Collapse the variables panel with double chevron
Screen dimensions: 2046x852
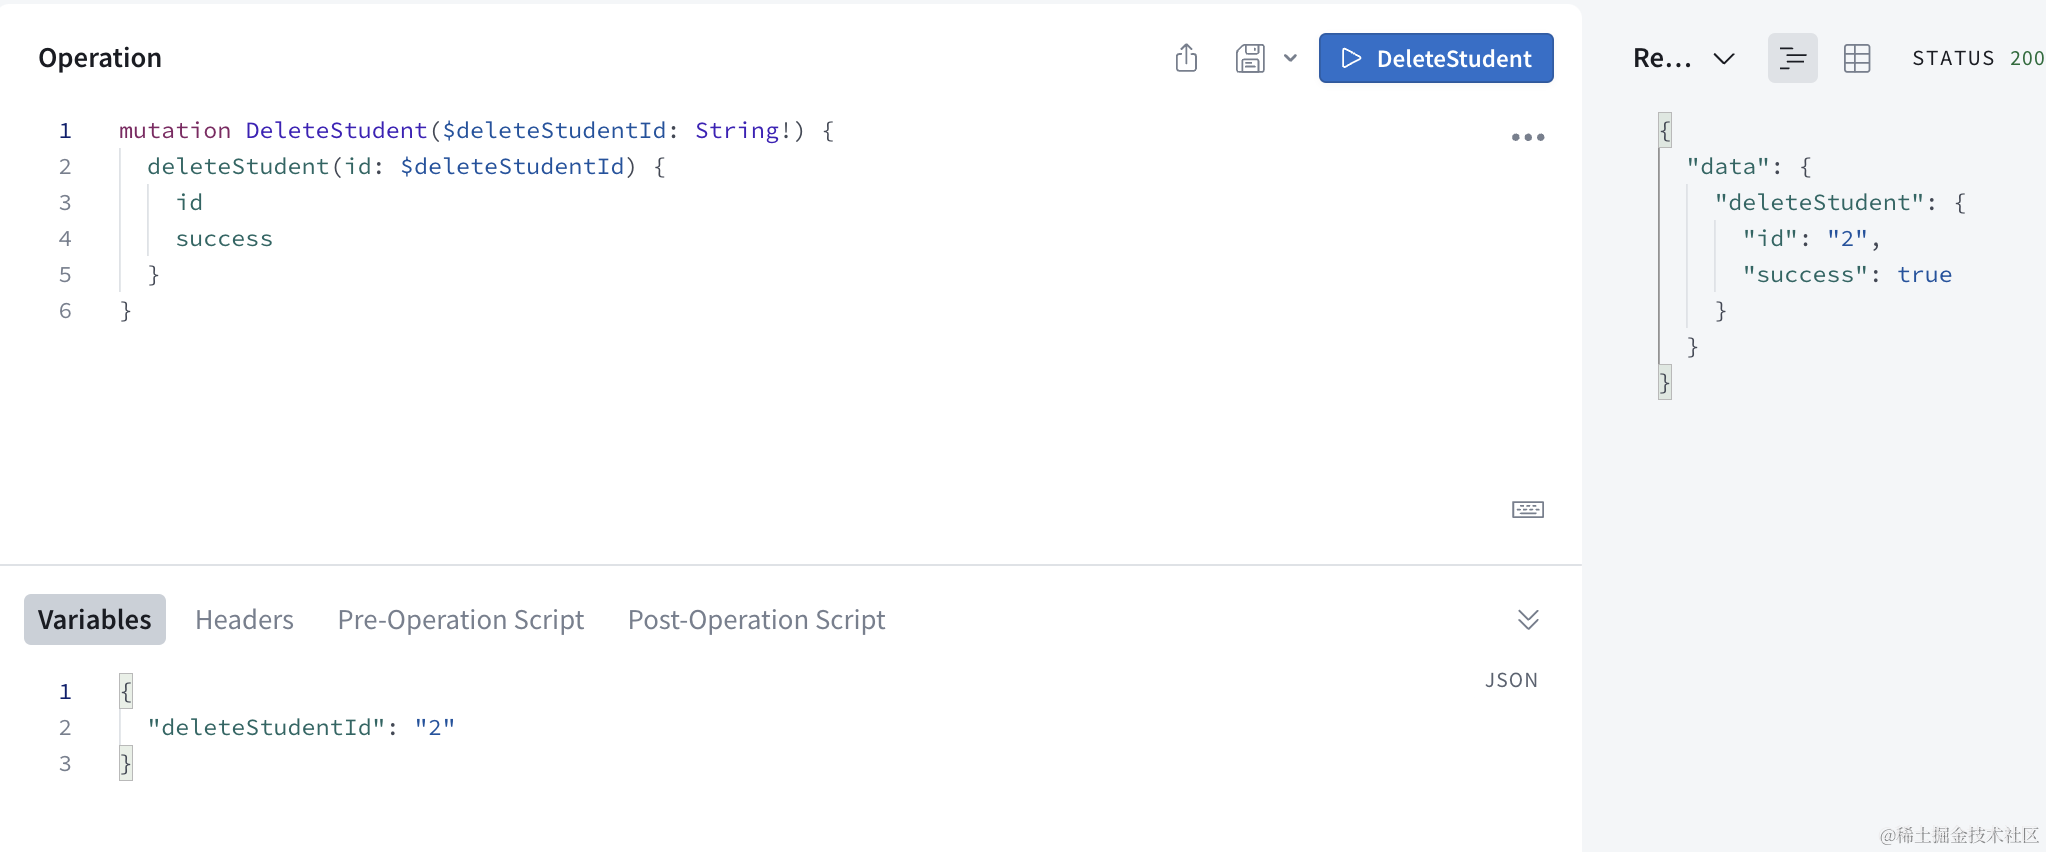[x=1527, y=620]
